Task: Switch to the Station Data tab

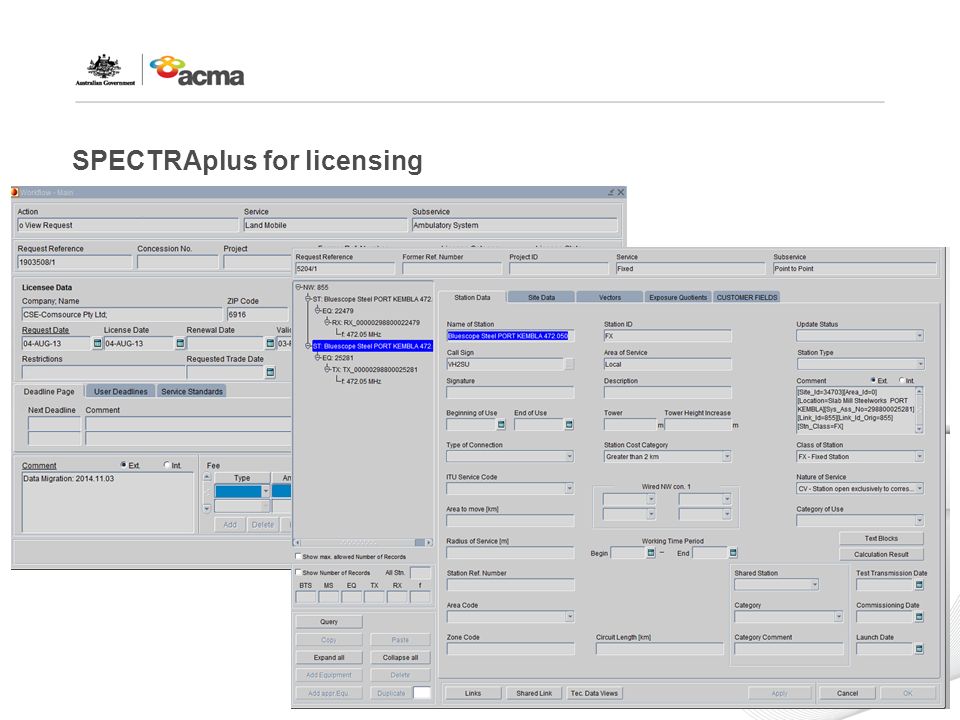Action: (472, 297)
